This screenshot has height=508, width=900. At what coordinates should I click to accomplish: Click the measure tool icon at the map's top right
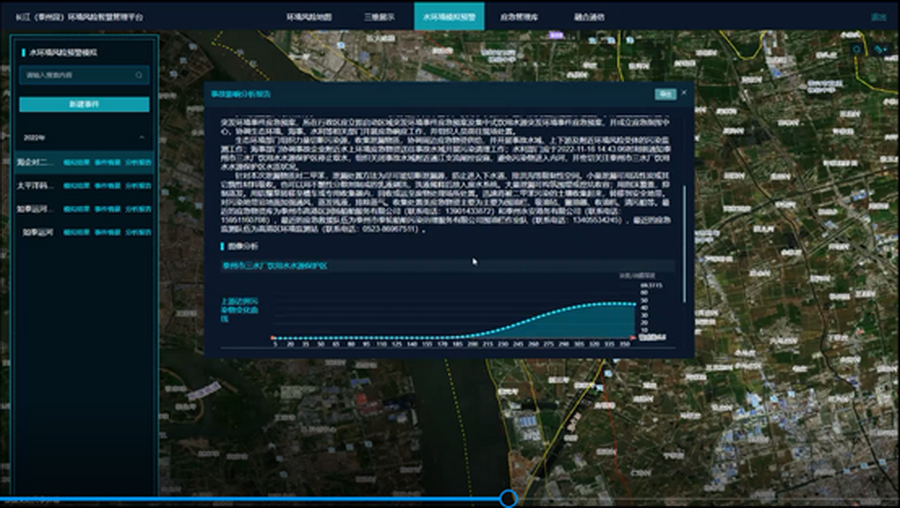click(876, 48)
